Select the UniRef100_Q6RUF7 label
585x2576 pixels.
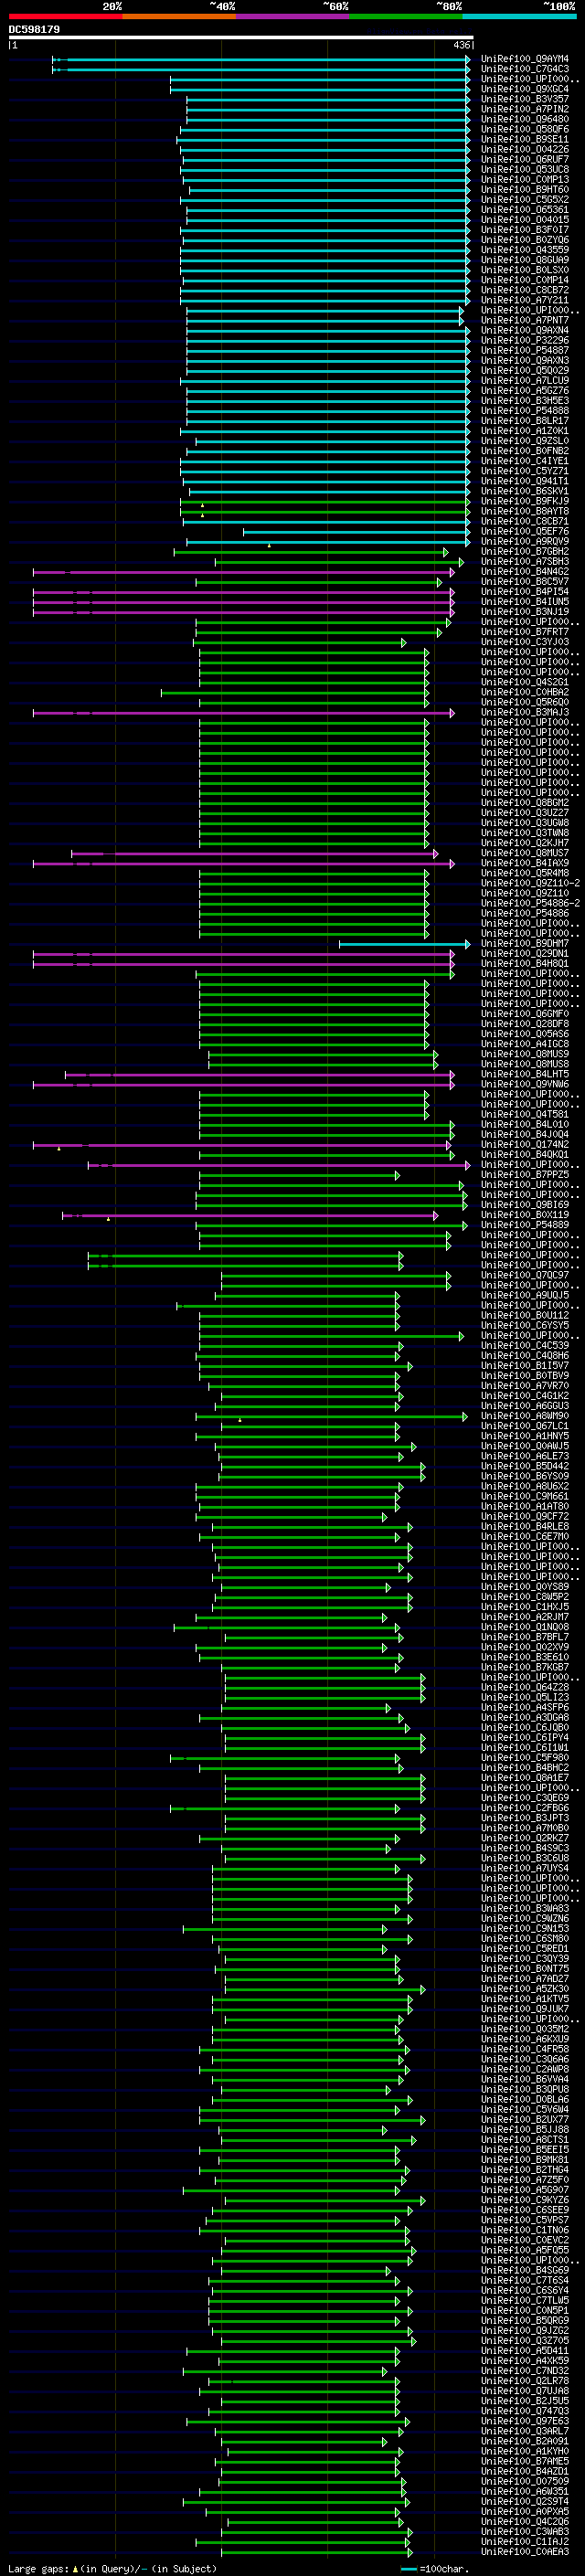tap(525, 159)
